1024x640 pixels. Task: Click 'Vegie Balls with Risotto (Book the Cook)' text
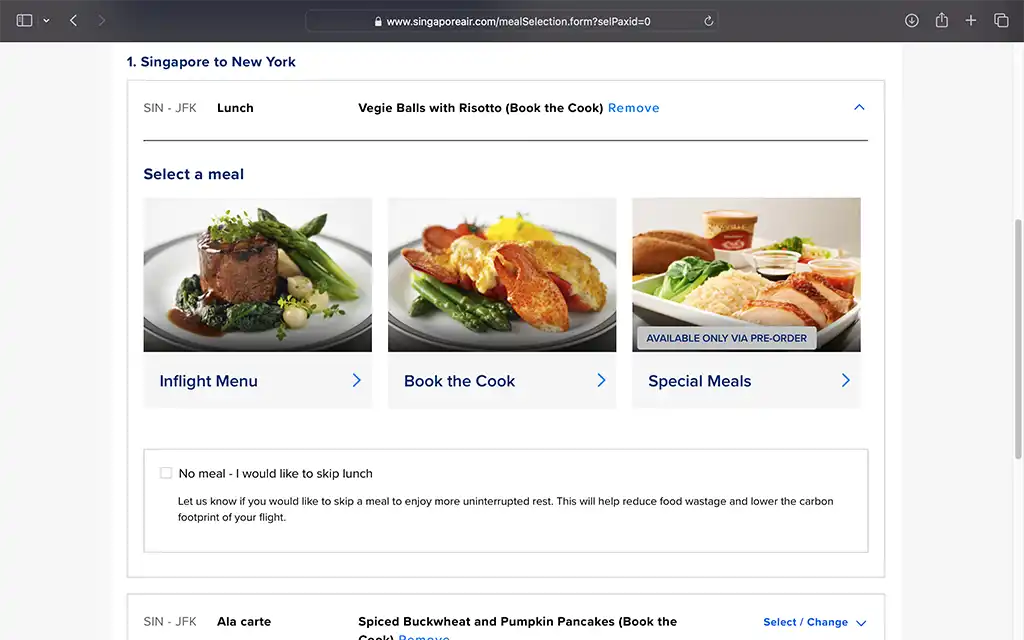(x=480, y=108)
